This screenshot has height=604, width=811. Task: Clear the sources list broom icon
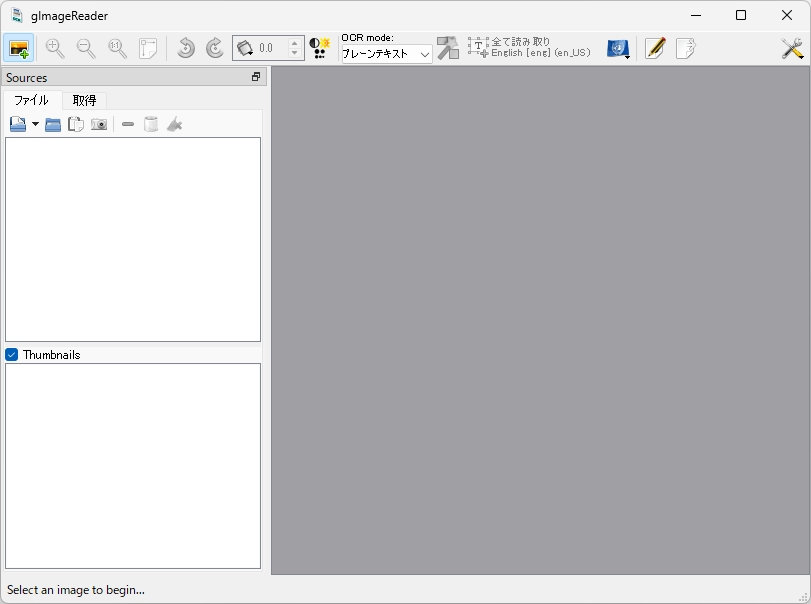click(x=174, y=125)
